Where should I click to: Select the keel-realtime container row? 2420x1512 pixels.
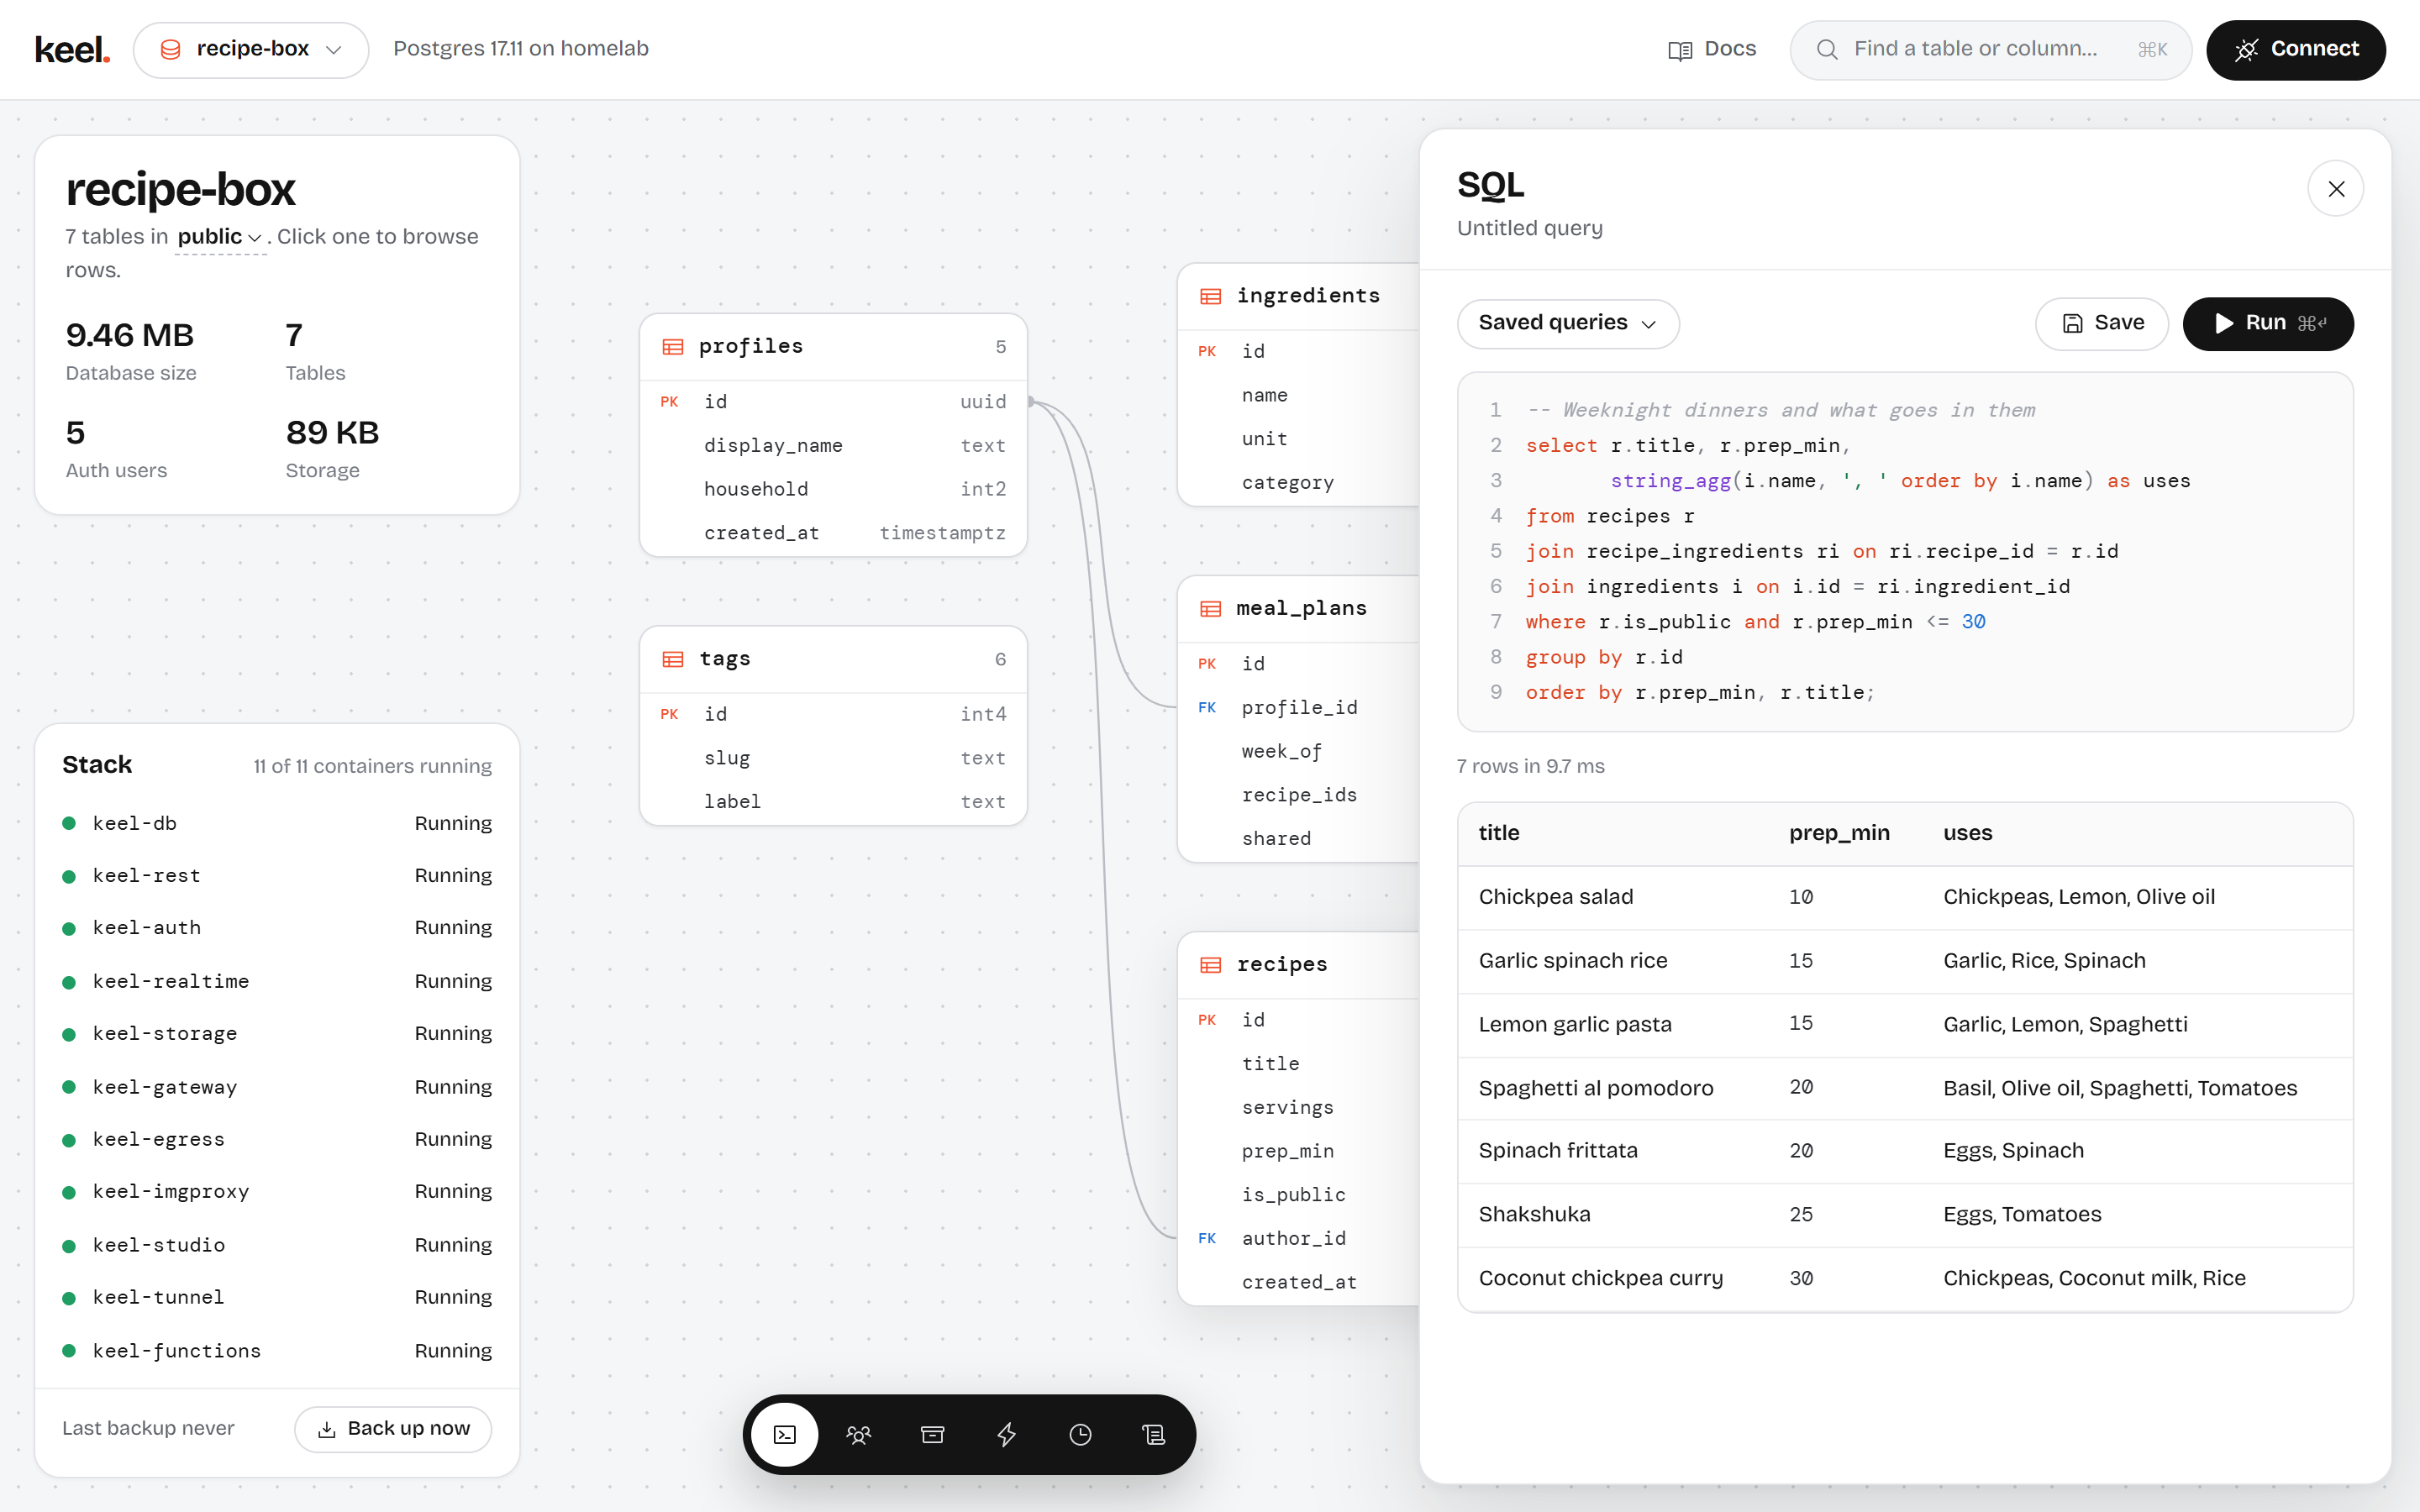point(277,981)
